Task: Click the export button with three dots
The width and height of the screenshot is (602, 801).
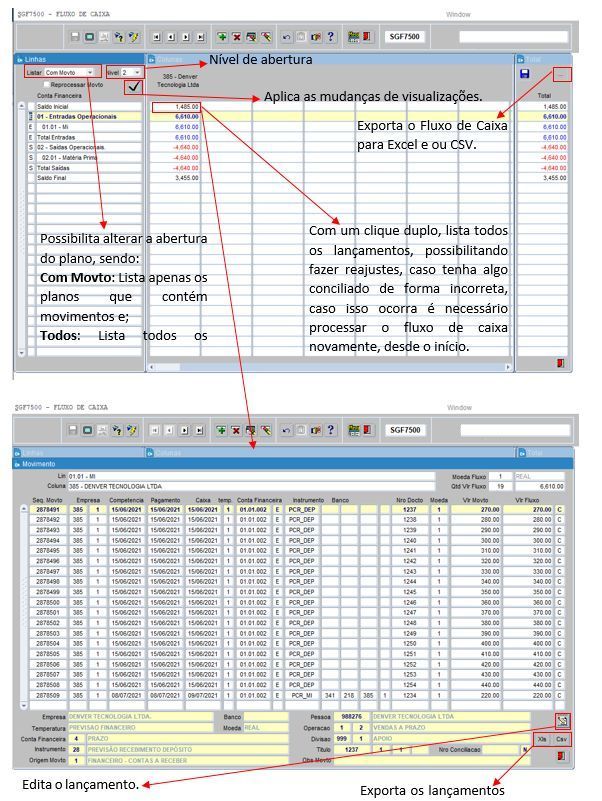Action: [x=563, y=74]
